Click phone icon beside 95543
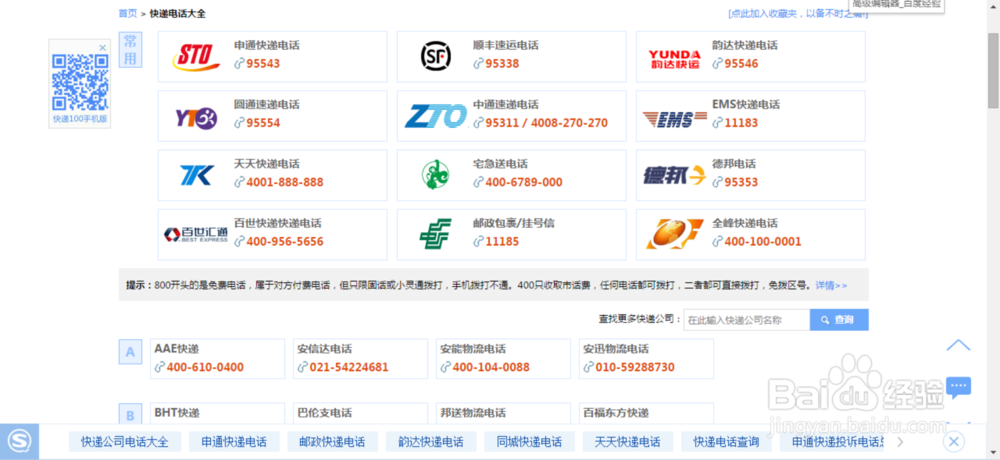The height and width of the screenshot is (460, 1000). (x=239, y=64)
